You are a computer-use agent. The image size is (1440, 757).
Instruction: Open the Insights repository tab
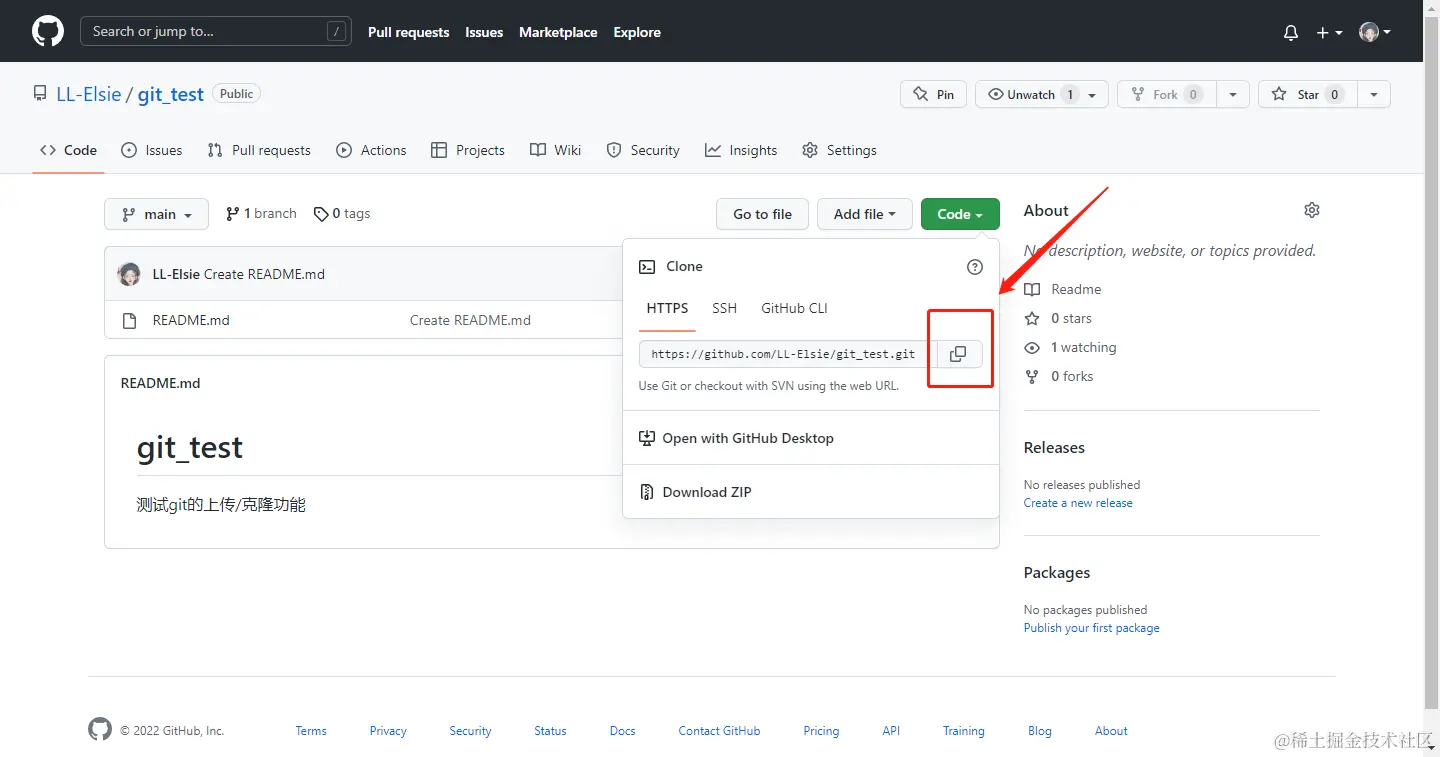741,150
